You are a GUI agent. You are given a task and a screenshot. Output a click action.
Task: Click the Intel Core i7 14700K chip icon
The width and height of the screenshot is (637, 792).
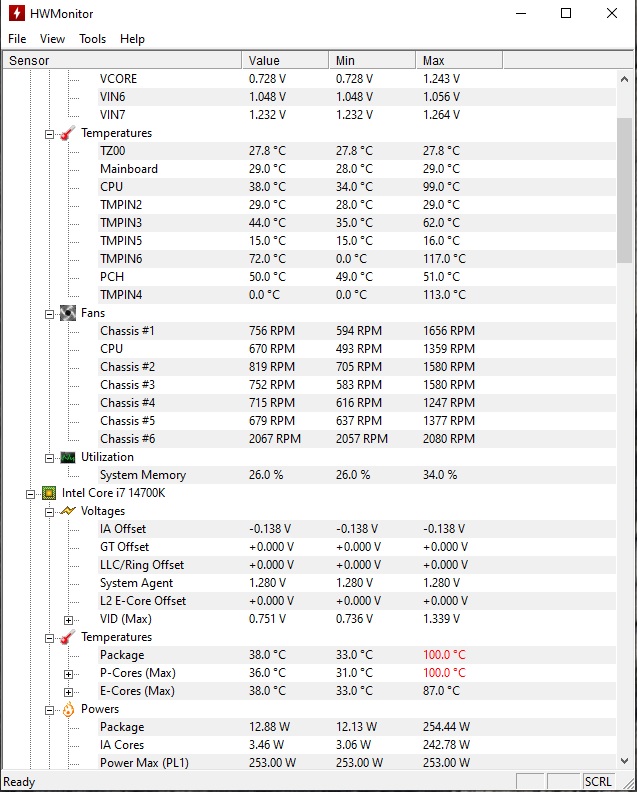[48, 493]
